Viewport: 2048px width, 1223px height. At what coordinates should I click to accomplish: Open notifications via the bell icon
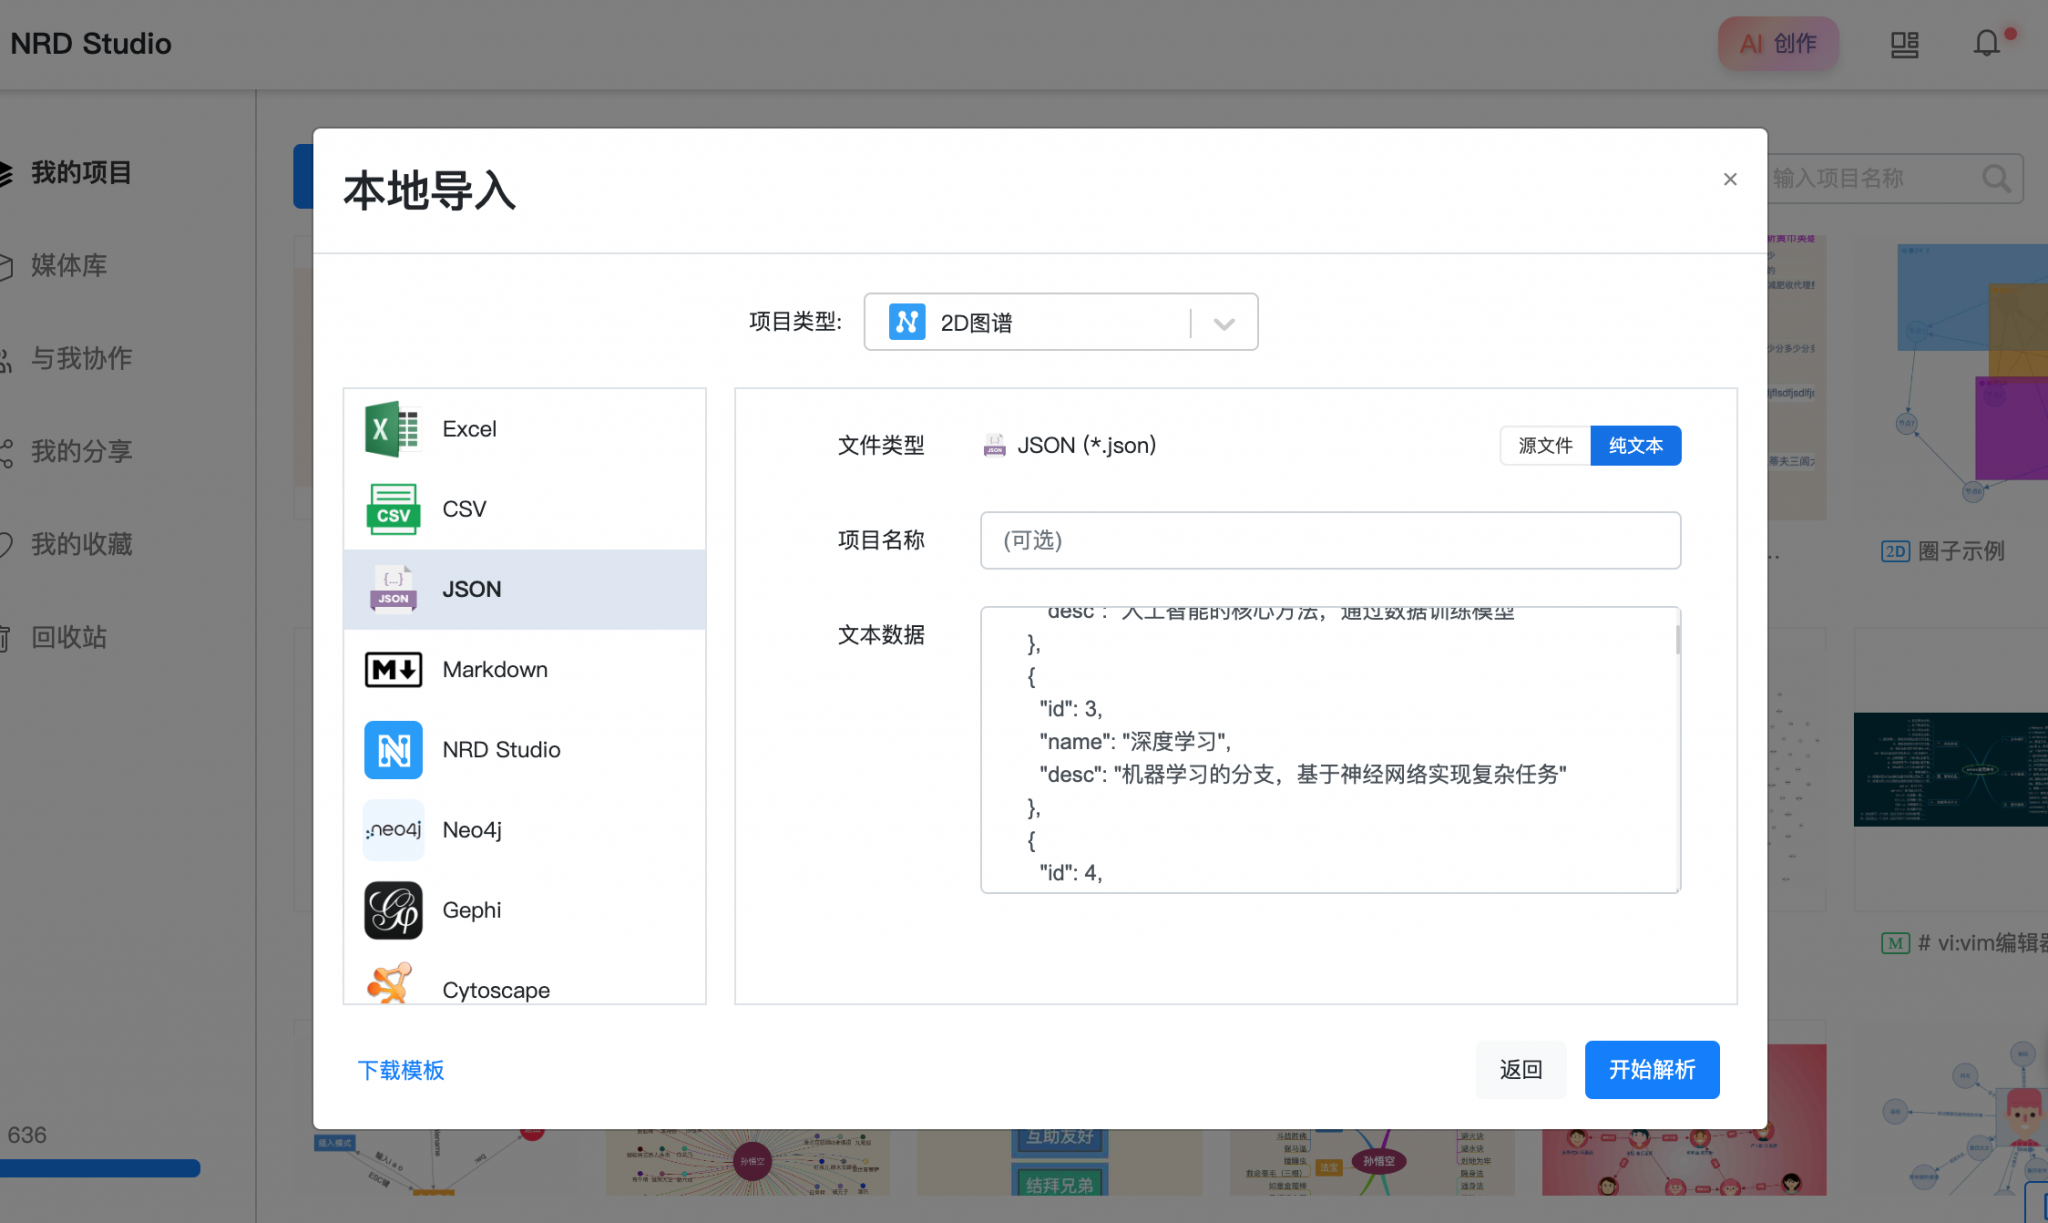[x=1986, y=43]
